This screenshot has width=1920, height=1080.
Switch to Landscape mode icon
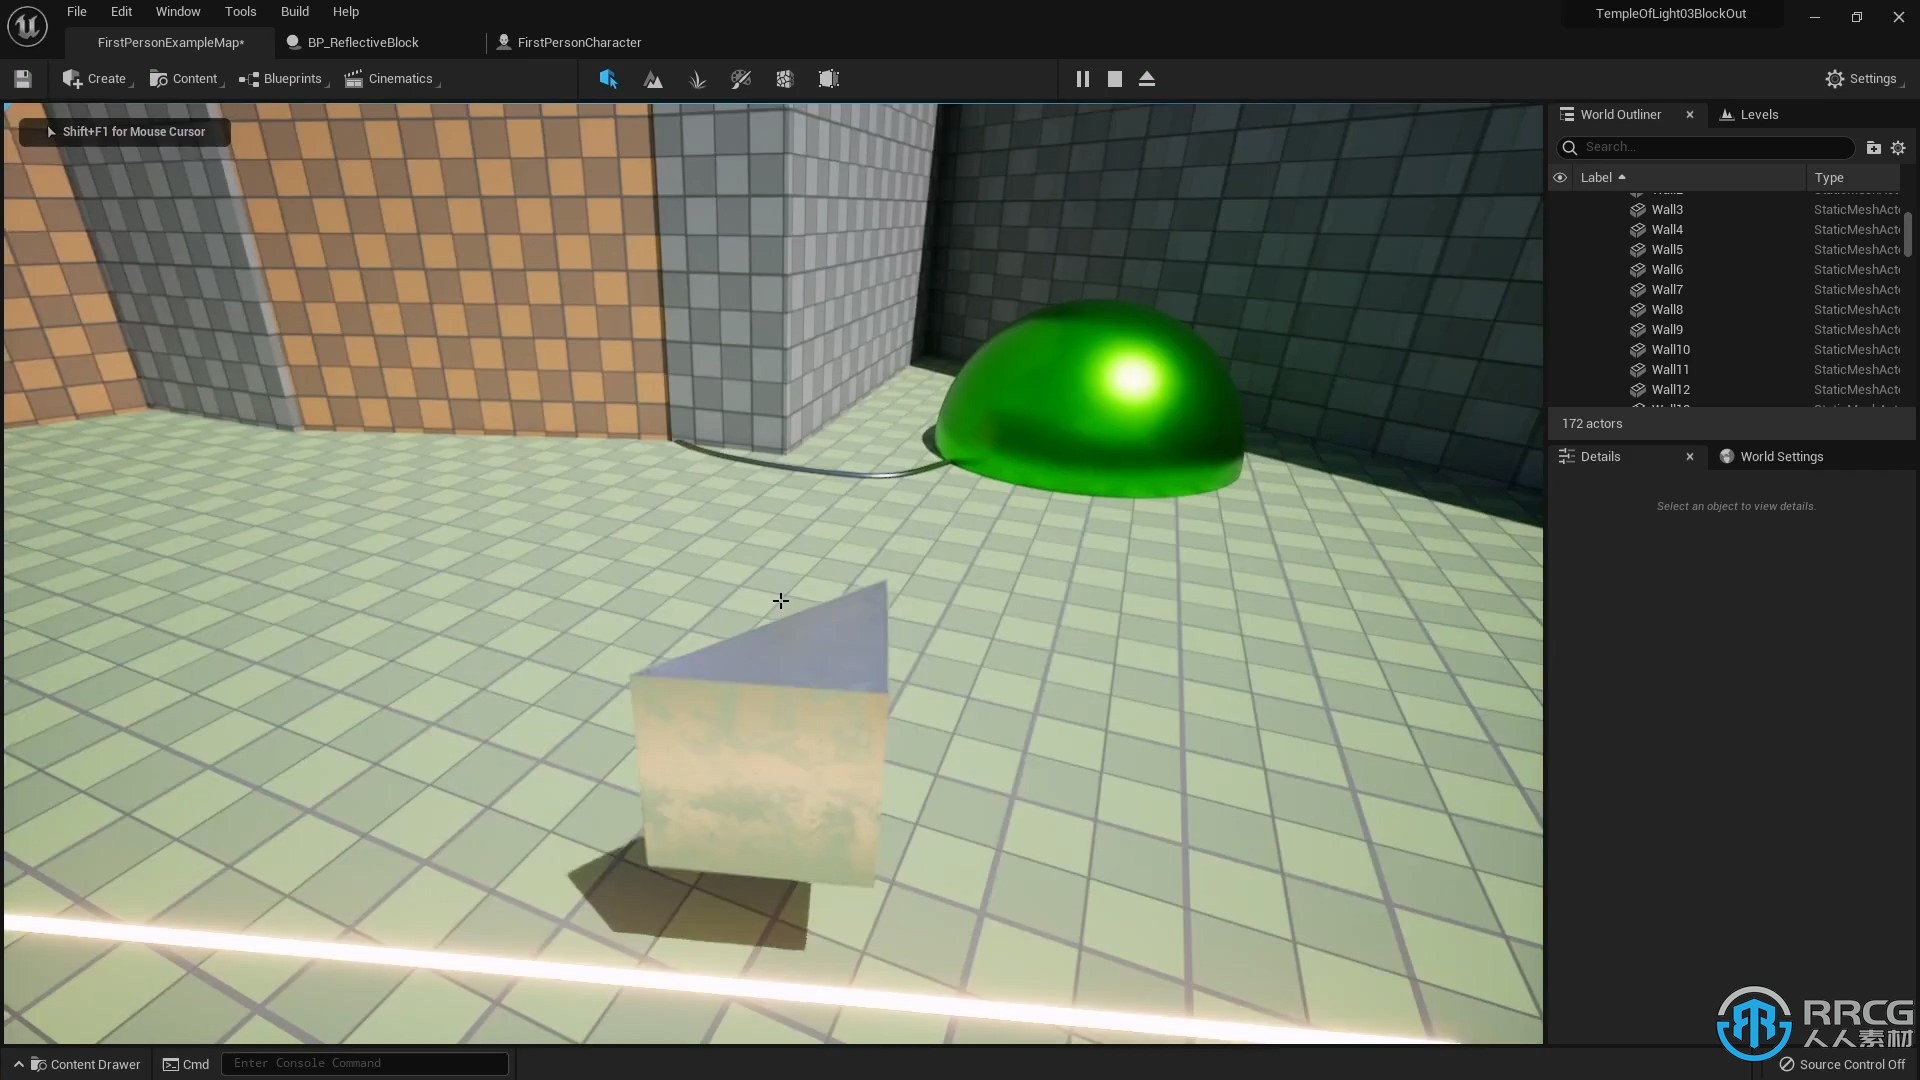(653, 79)
